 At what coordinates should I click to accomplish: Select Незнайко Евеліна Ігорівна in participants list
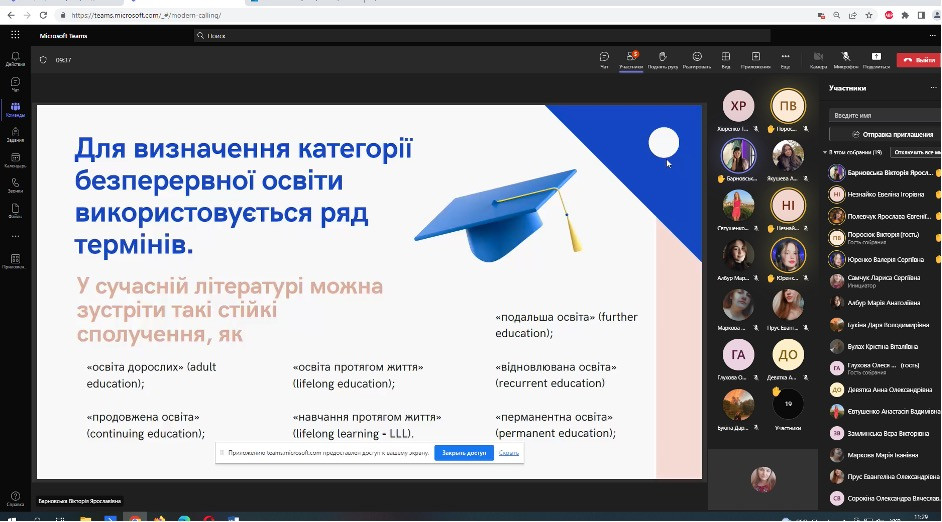884,195
